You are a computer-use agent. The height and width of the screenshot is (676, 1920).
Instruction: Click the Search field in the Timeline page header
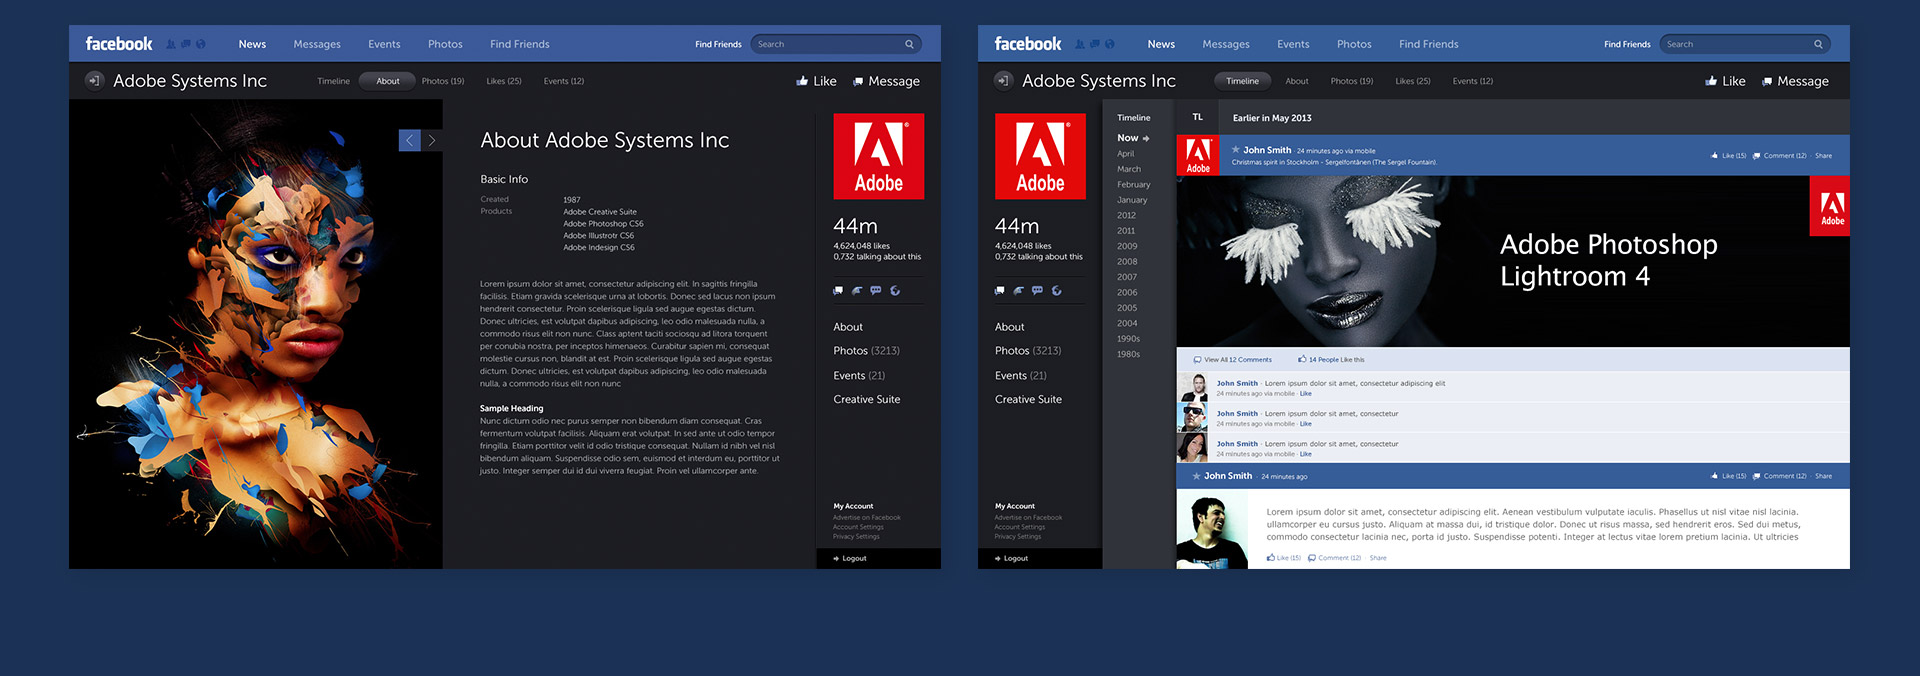[x=1735, y=44]
